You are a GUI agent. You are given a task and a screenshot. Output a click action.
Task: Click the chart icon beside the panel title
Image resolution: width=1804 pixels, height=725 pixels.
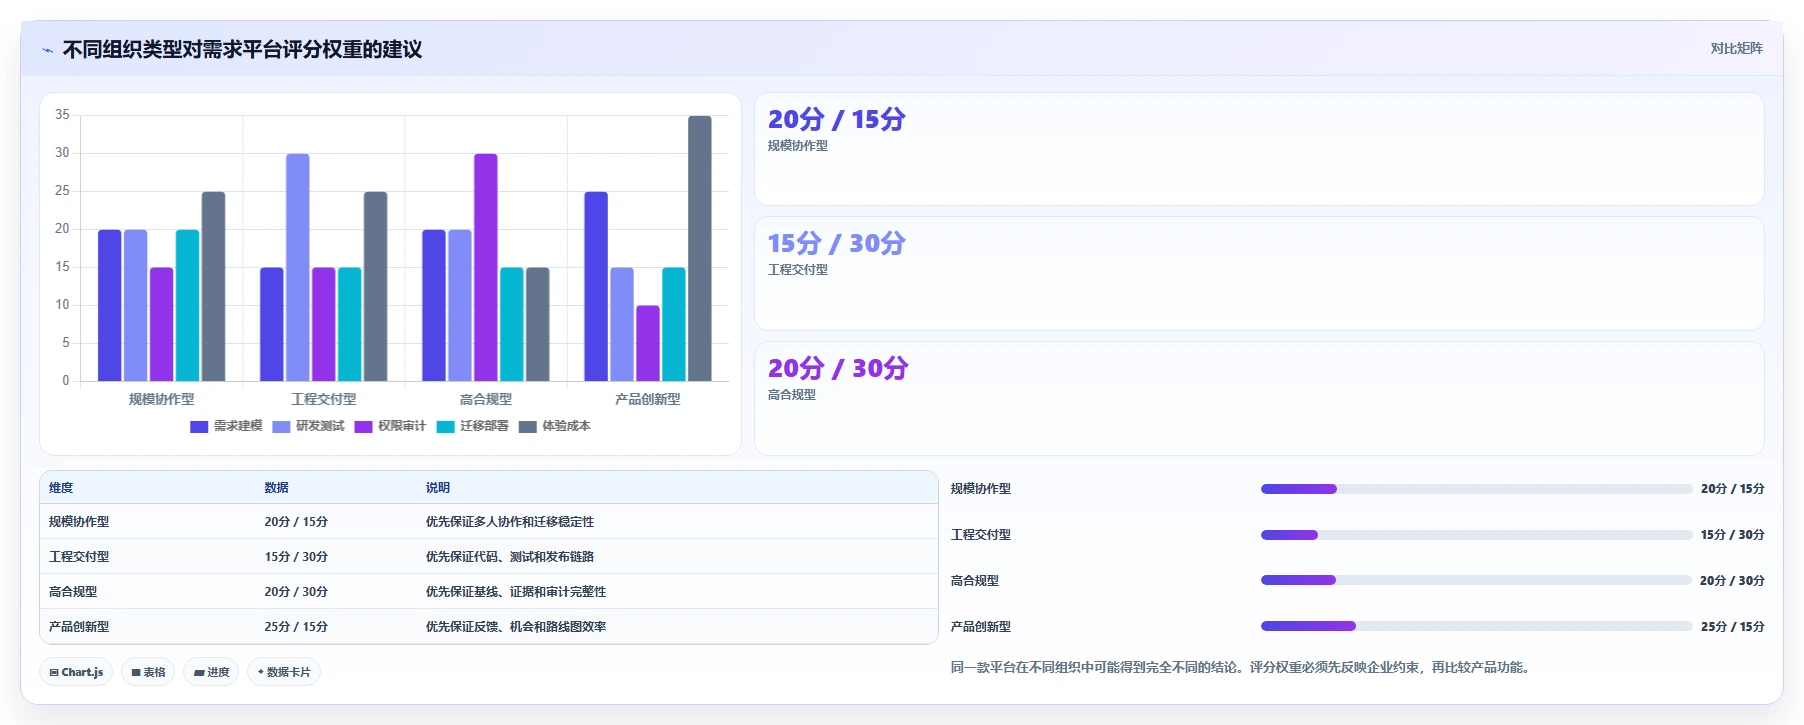[47, 50]
